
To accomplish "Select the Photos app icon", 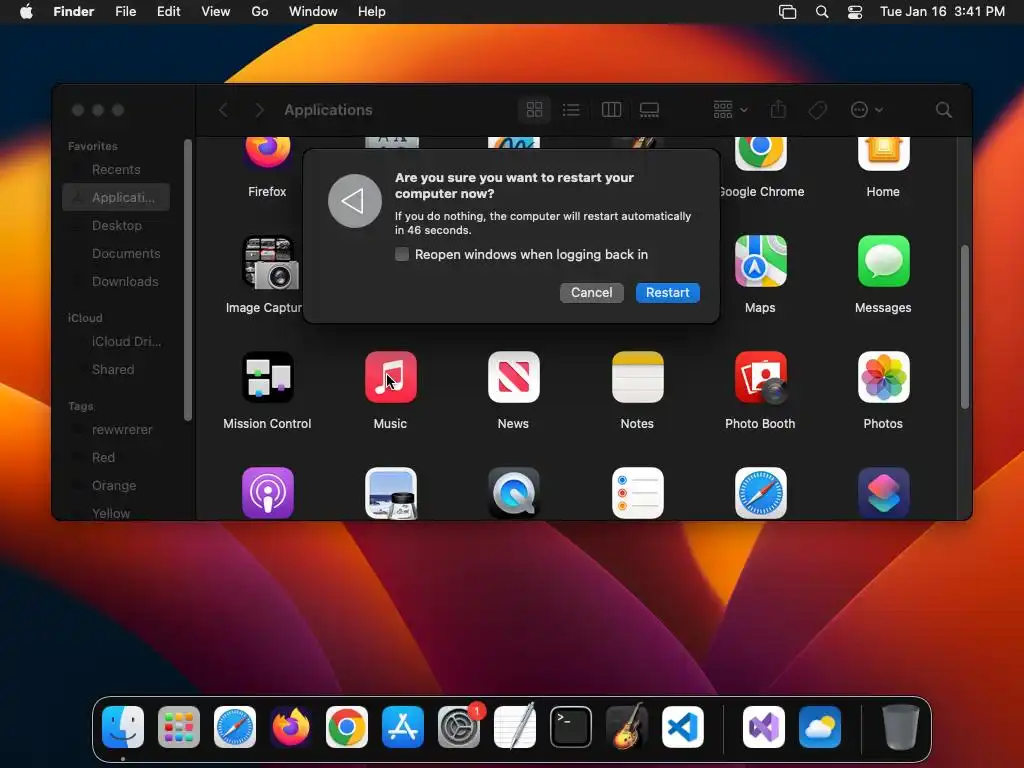I will coord(883,377).
